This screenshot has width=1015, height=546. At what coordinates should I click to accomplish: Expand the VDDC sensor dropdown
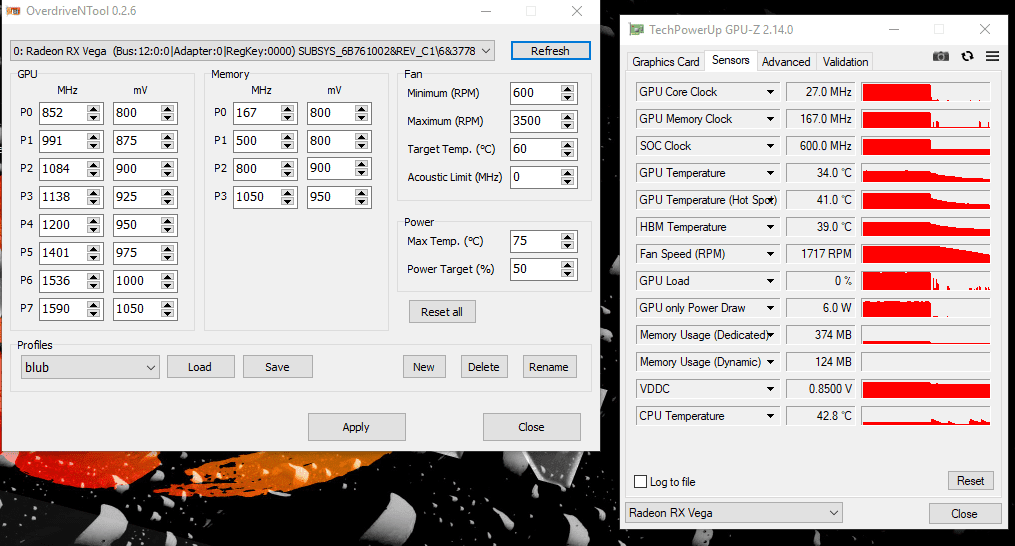770,389
